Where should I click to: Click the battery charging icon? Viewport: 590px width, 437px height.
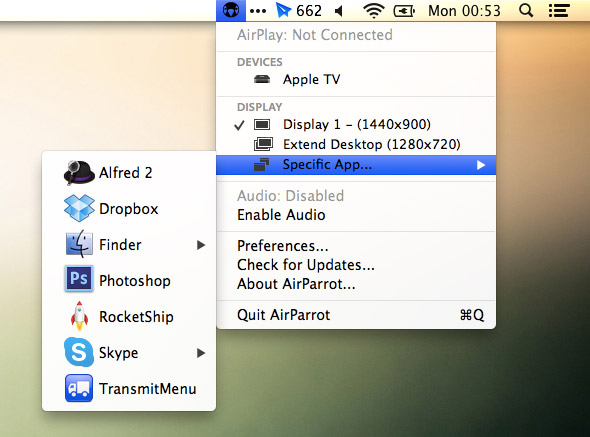coord(404,11)
